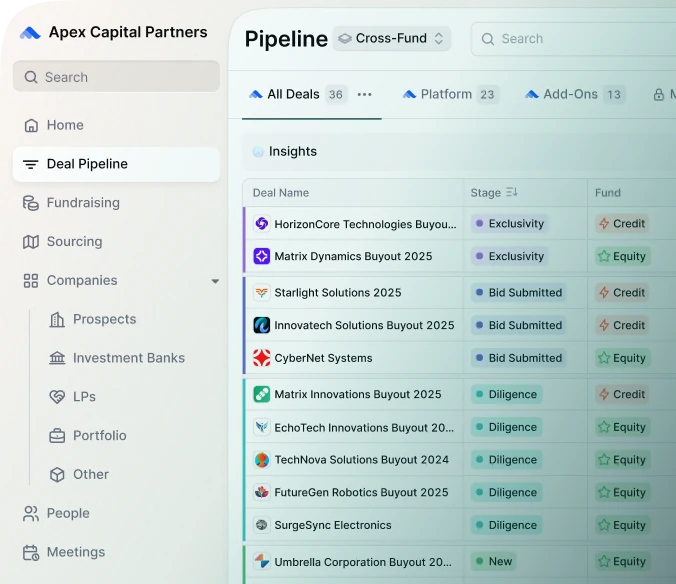Click the Diligence stage for Matrix Innovations
The image size is (676, 584).
(506, 394)
